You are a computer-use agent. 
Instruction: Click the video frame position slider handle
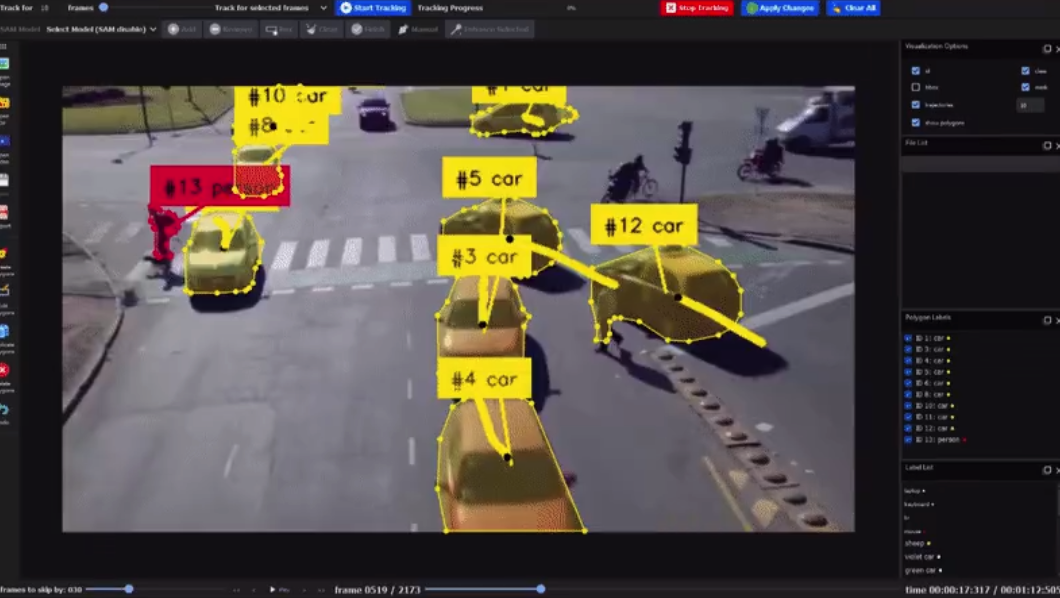coord(541,589)
